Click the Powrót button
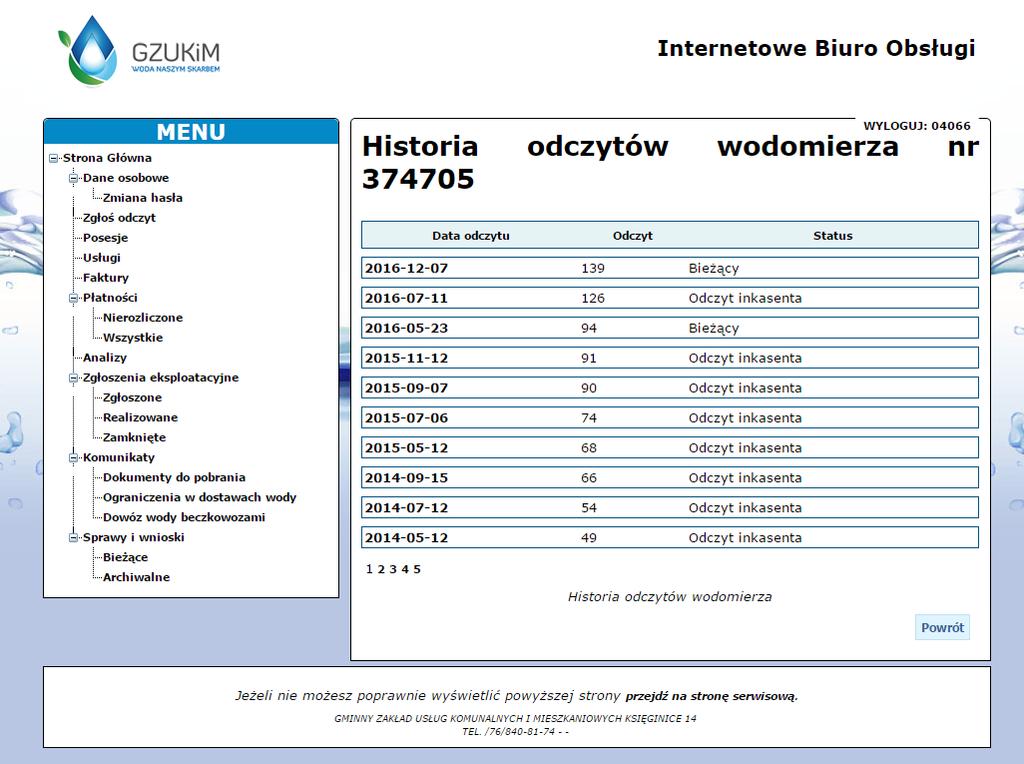The height and width of the screenshot is (764, 1024). pos(942,628)
